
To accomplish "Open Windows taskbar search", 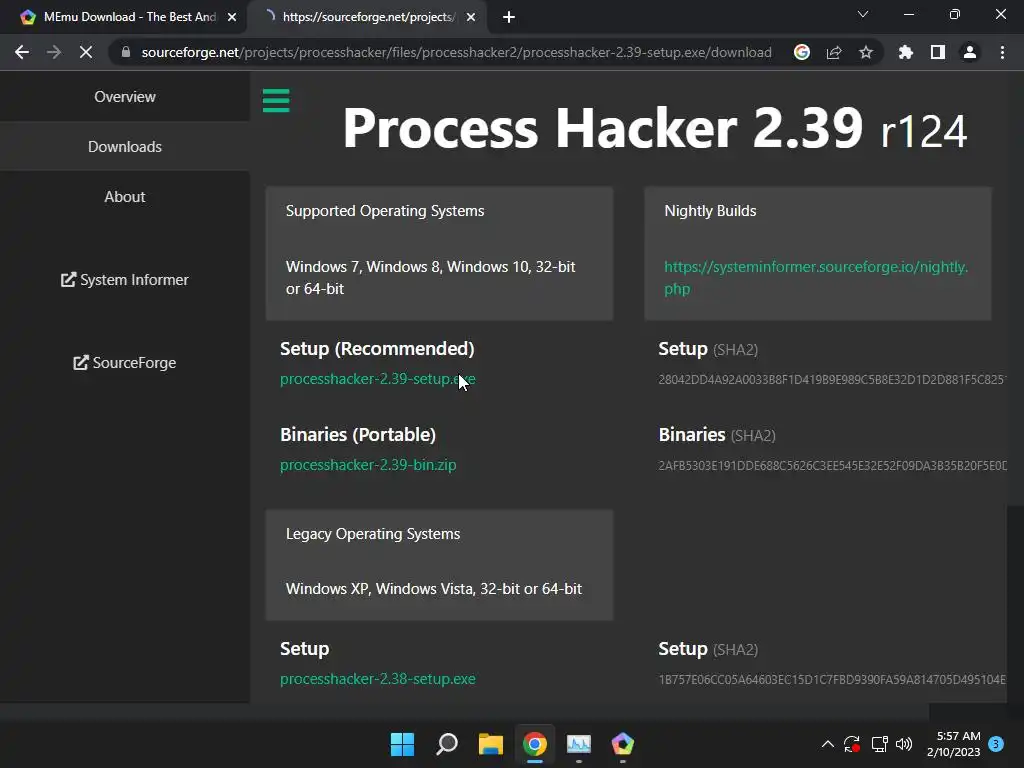I will (447, 744).
